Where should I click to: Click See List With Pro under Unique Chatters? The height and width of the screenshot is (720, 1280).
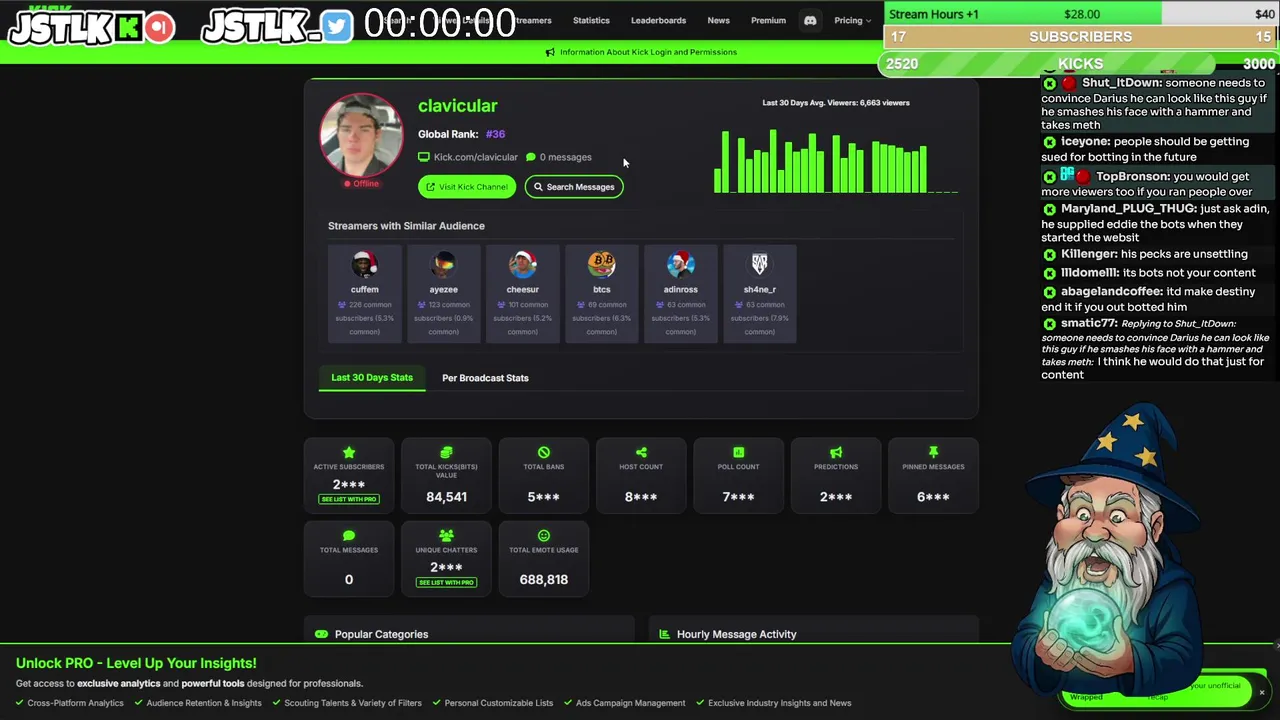click(446, 582)
